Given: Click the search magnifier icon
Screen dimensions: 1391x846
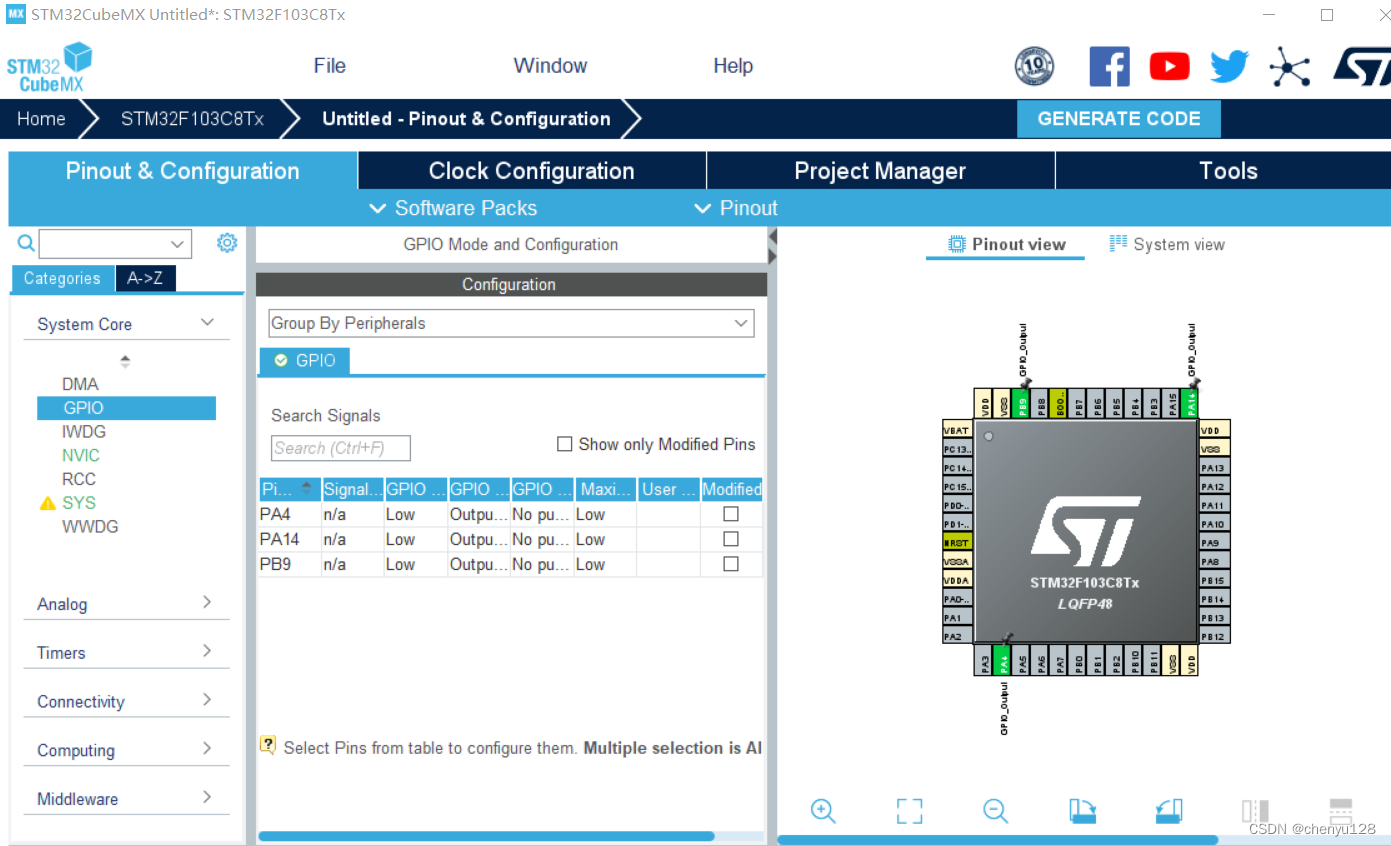Looking at the screenshot, I should (x=26, y=243).
